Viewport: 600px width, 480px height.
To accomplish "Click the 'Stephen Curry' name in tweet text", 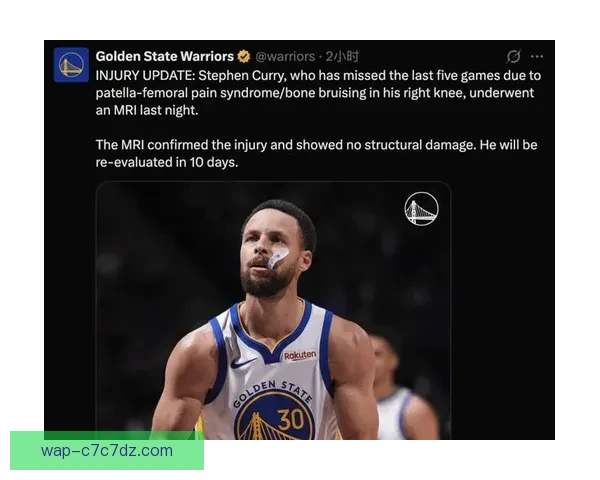I will pyautogui.click(x=241, y=75).
